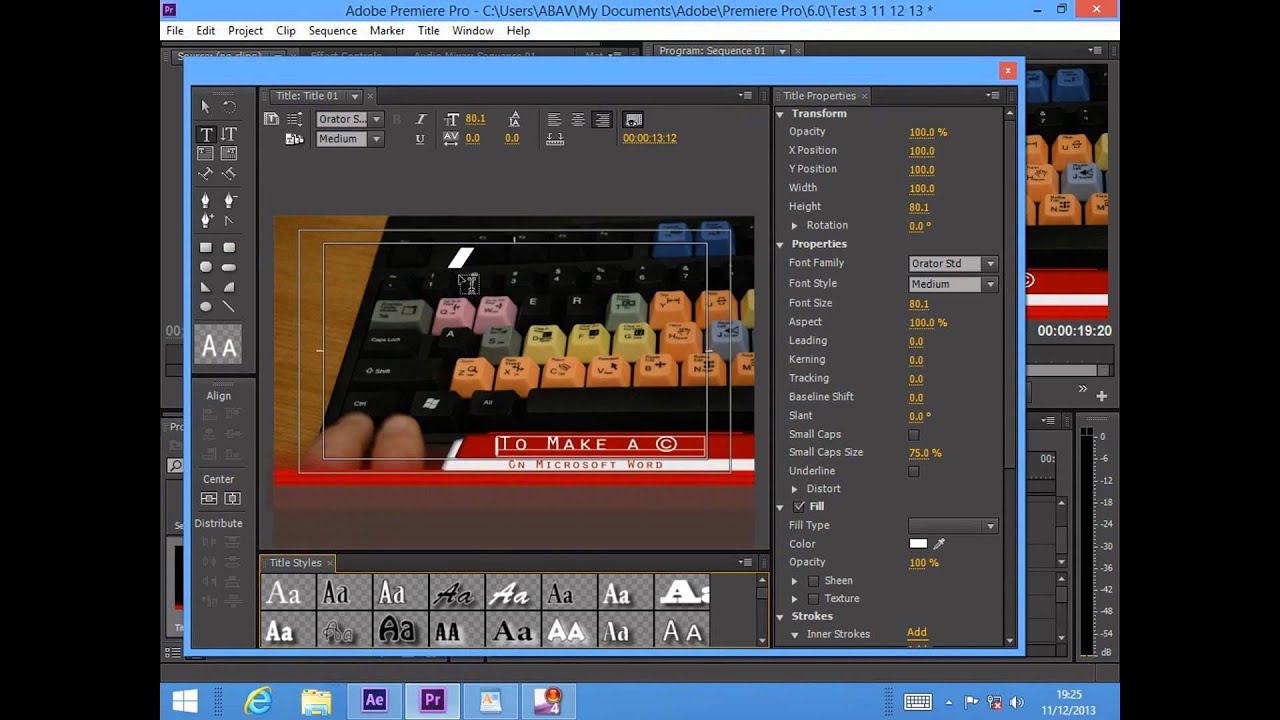Open the Fill Type dropdown

click(953, 526)
